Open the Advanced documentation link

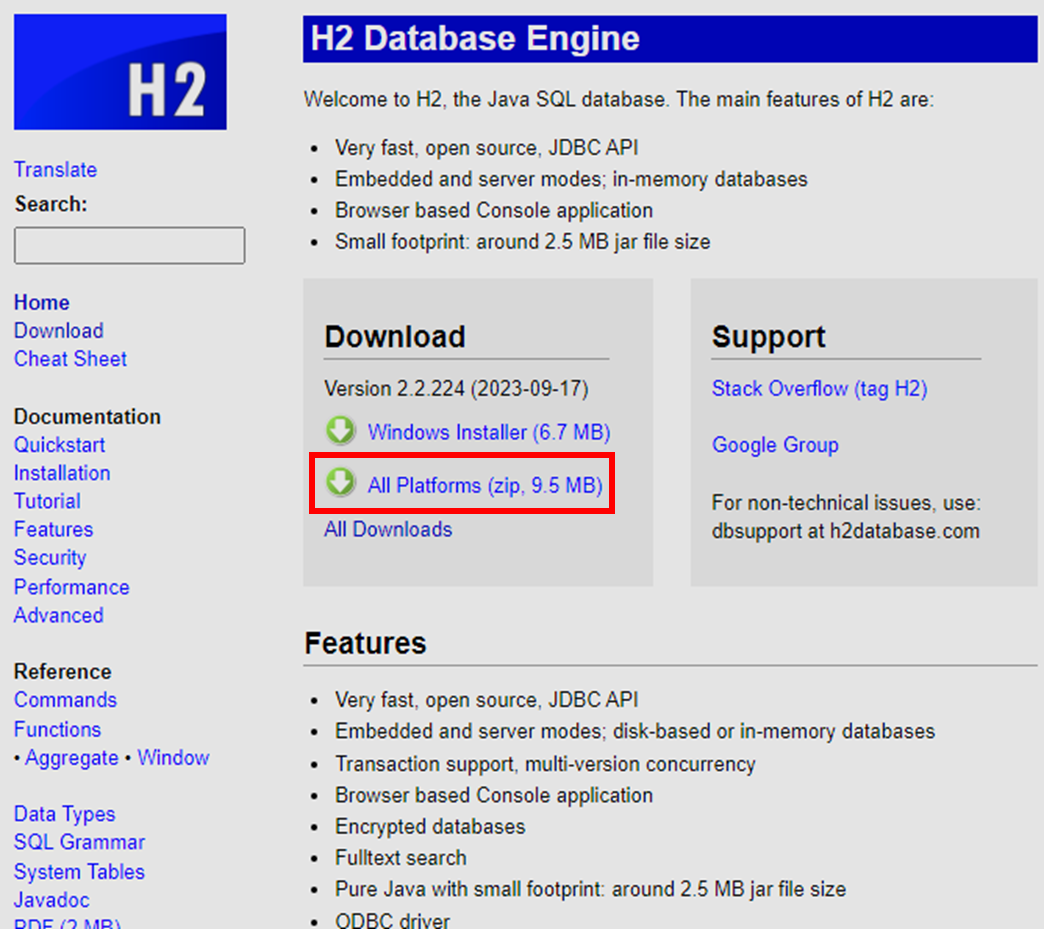pyautogui.click(x=59, y=615)
